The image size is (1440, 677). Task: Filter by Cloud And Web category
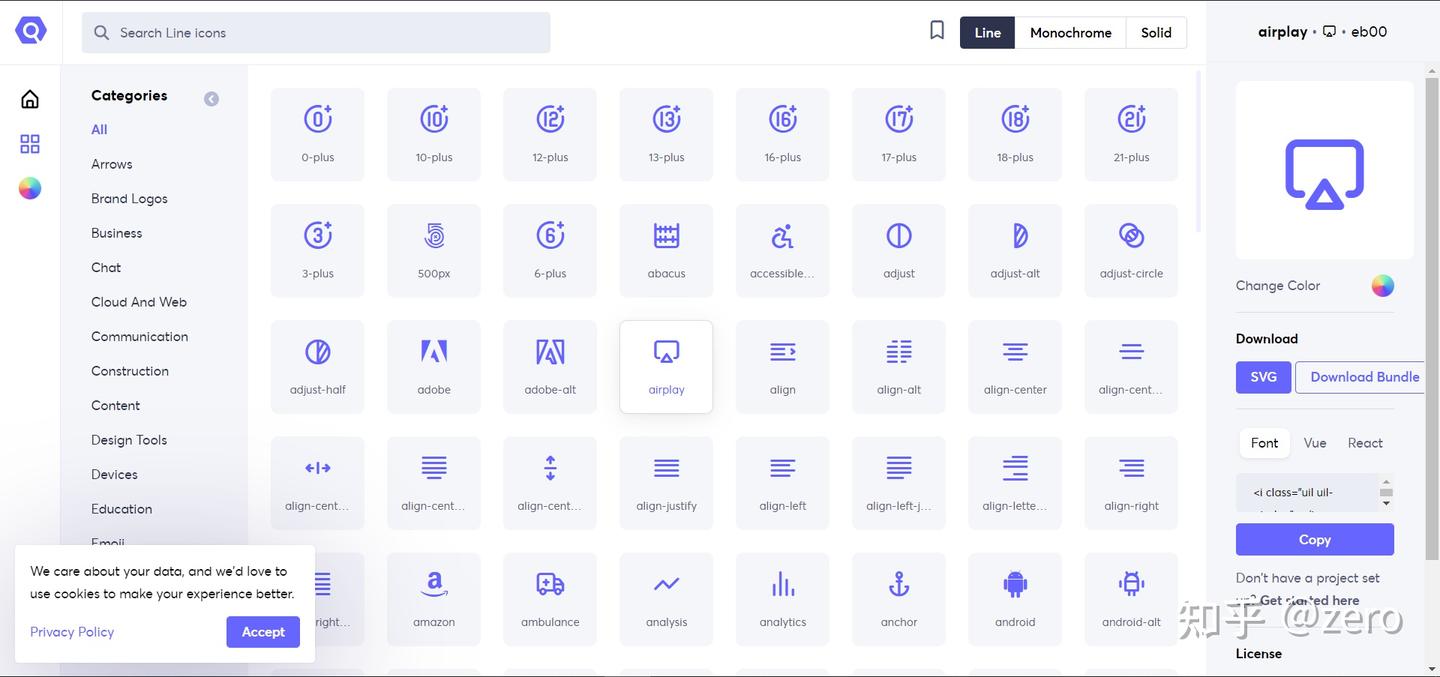point(139,302)
